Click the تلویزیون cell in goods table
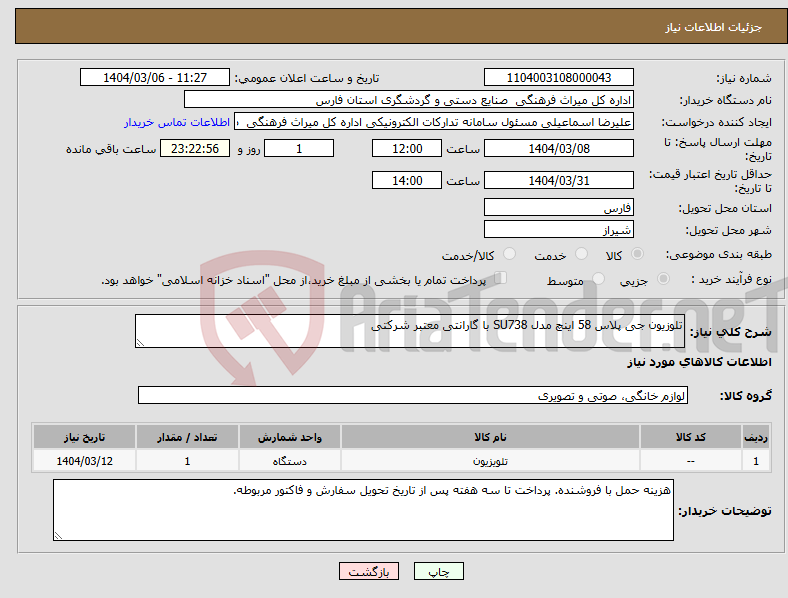This screenshot has height=598, width=788. [x=490, y=461]
